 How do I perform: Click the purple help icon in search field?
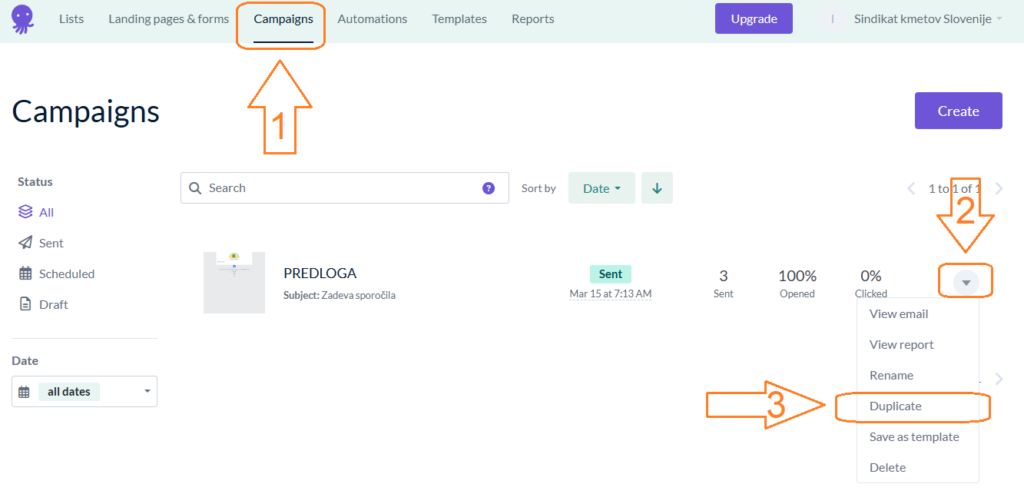(x=488, y=188)
